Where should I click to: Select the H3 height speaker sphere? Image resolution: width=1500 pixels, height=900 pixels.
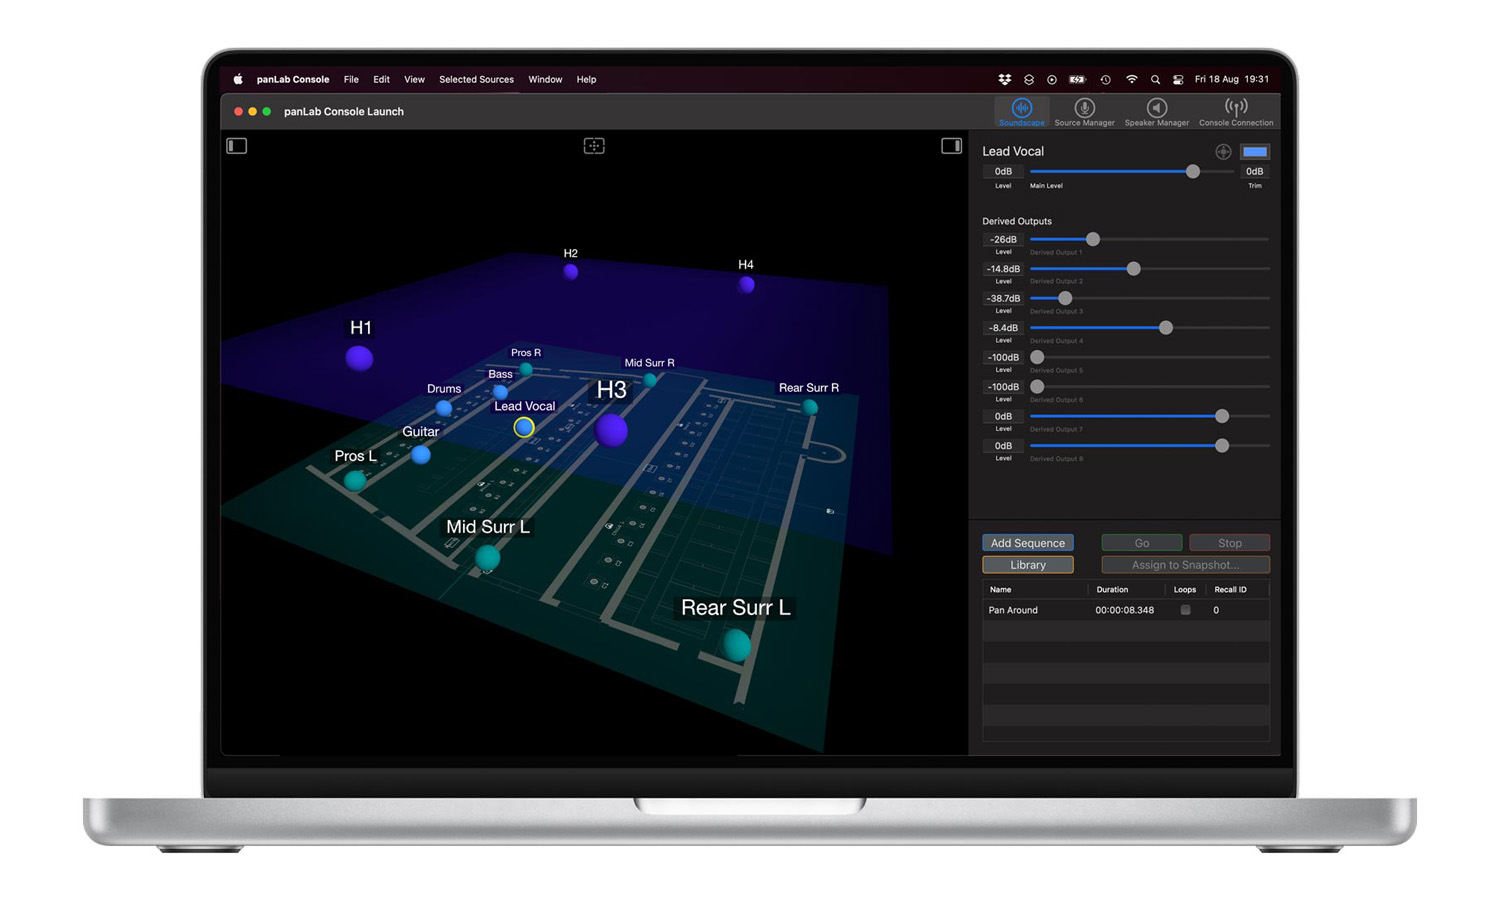coord(611,431)
